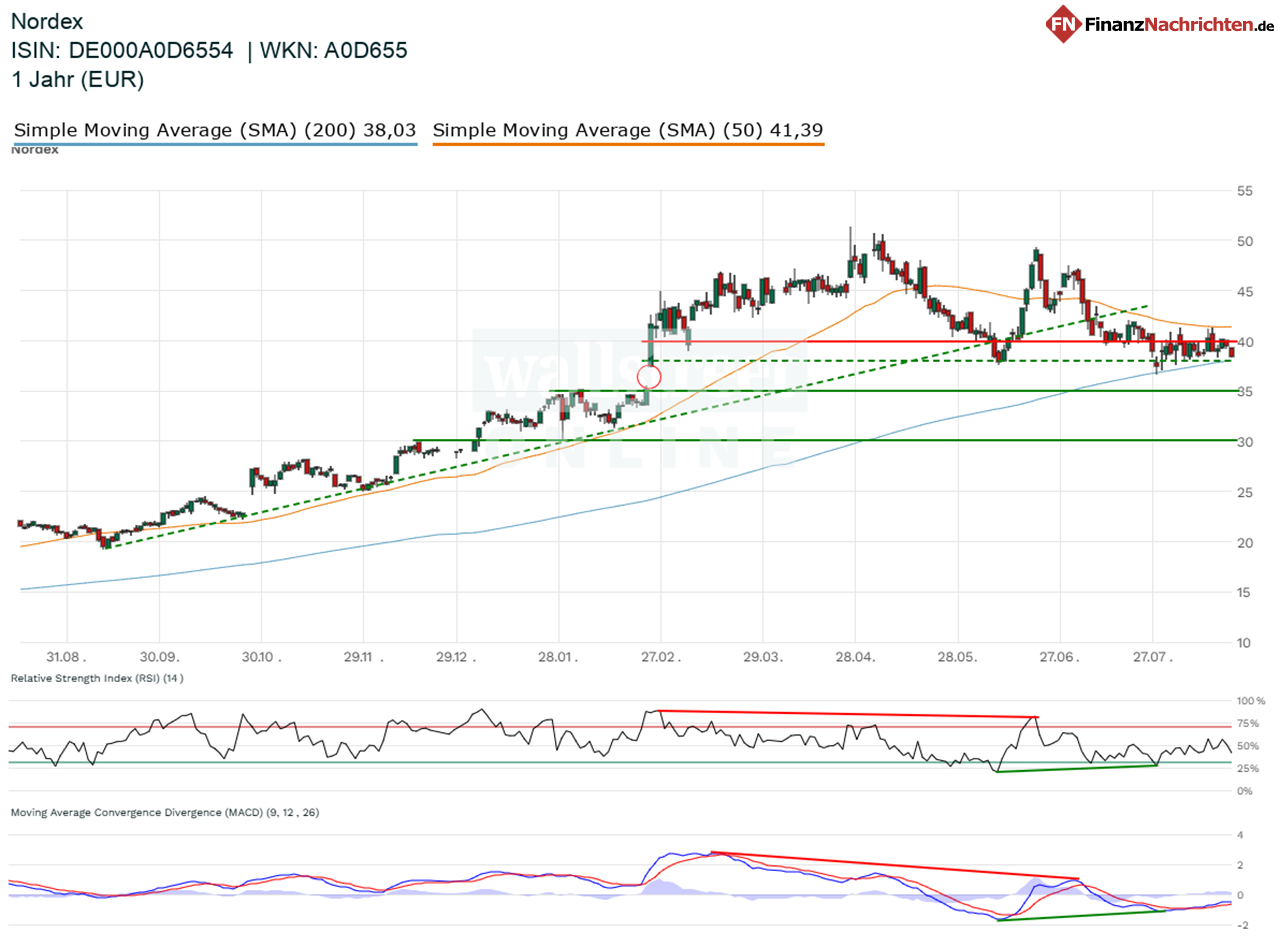Click the 27.02. date axis label
This screenshot has height=940, width=1280.
pyautogui.click(x=660, y=657)
